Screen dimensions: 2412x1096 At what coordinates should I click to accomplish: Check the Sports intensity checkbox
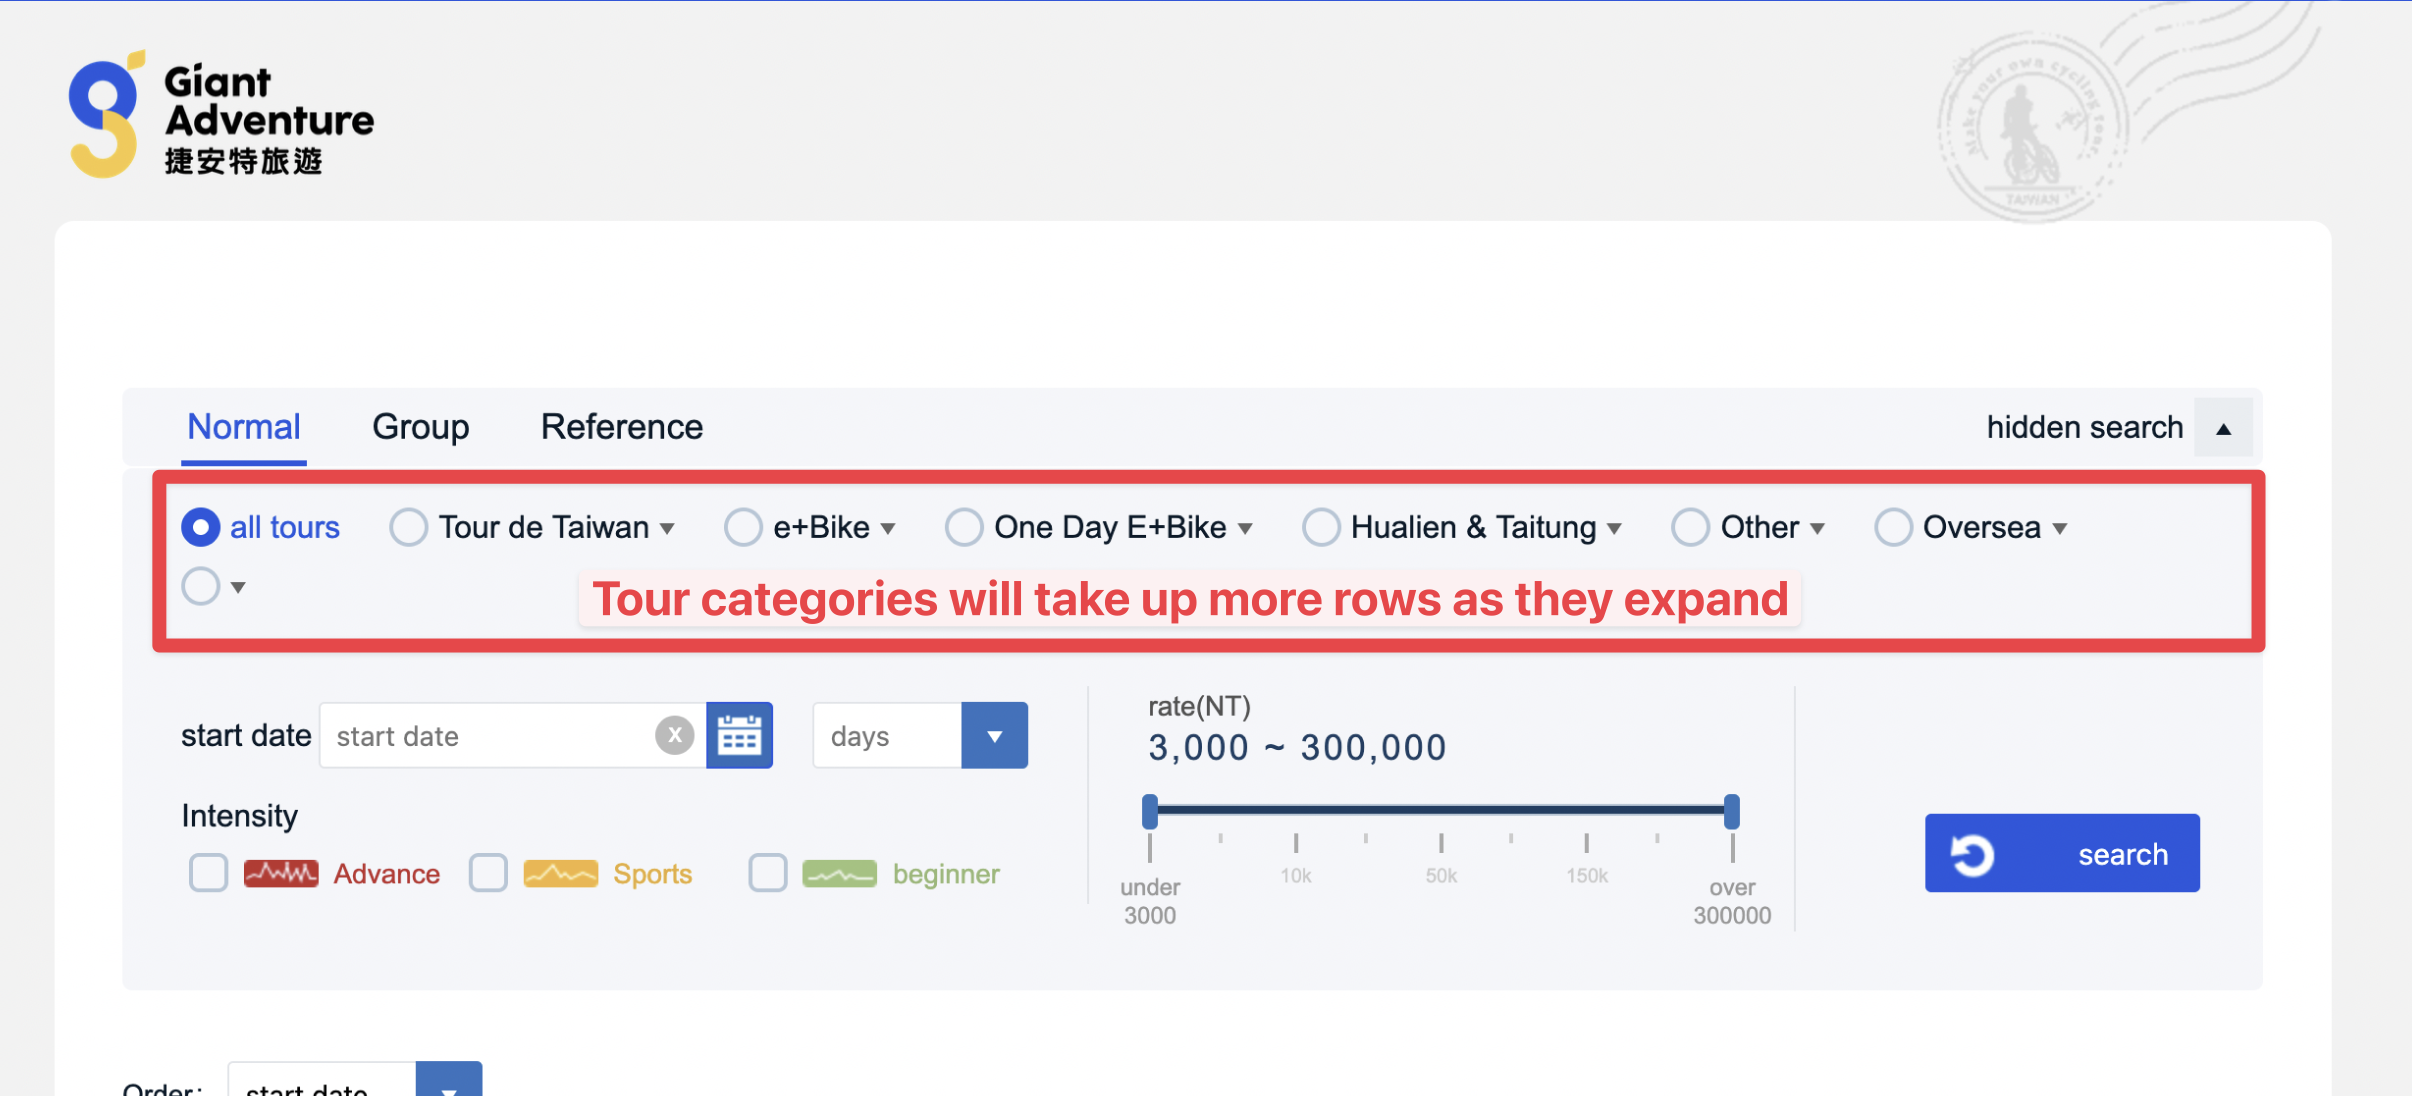[488, 873]
